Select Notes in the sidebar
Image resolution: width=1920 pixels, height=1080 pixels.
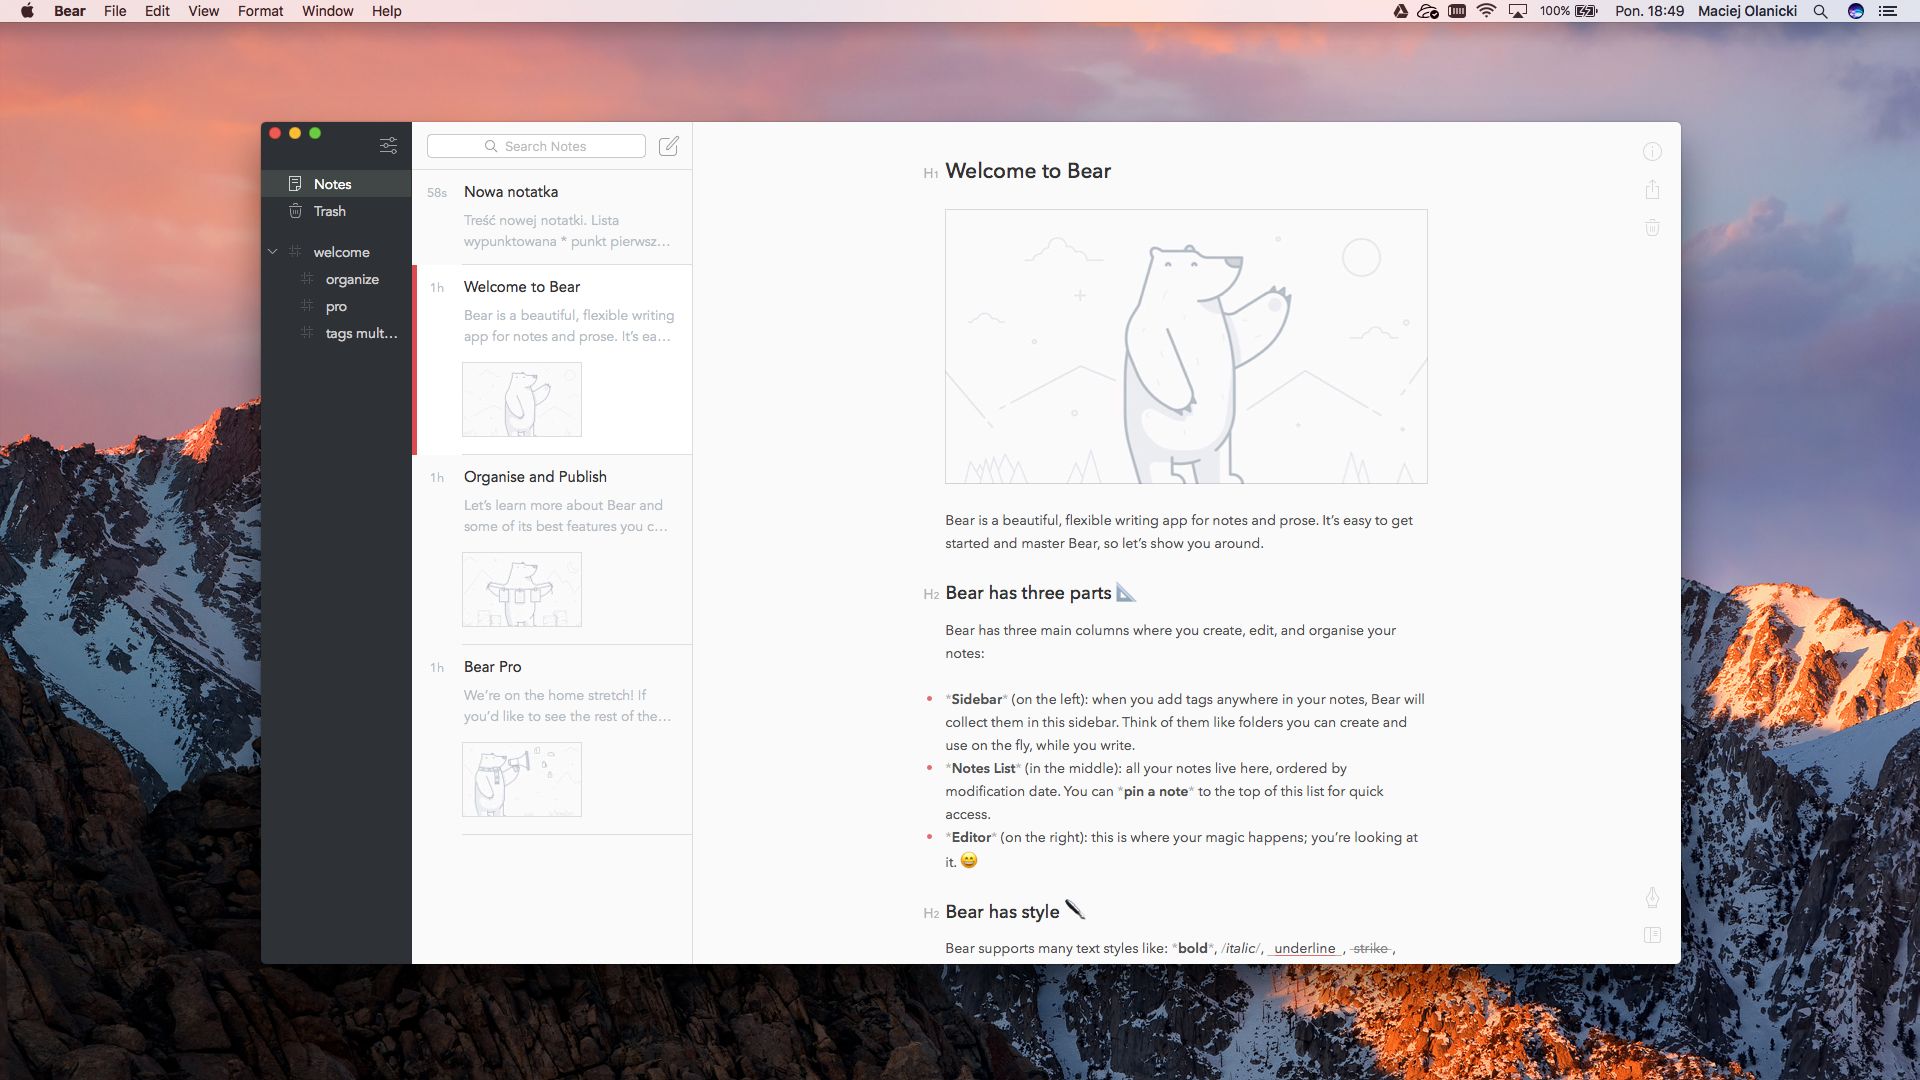click(x=332, y=184)
